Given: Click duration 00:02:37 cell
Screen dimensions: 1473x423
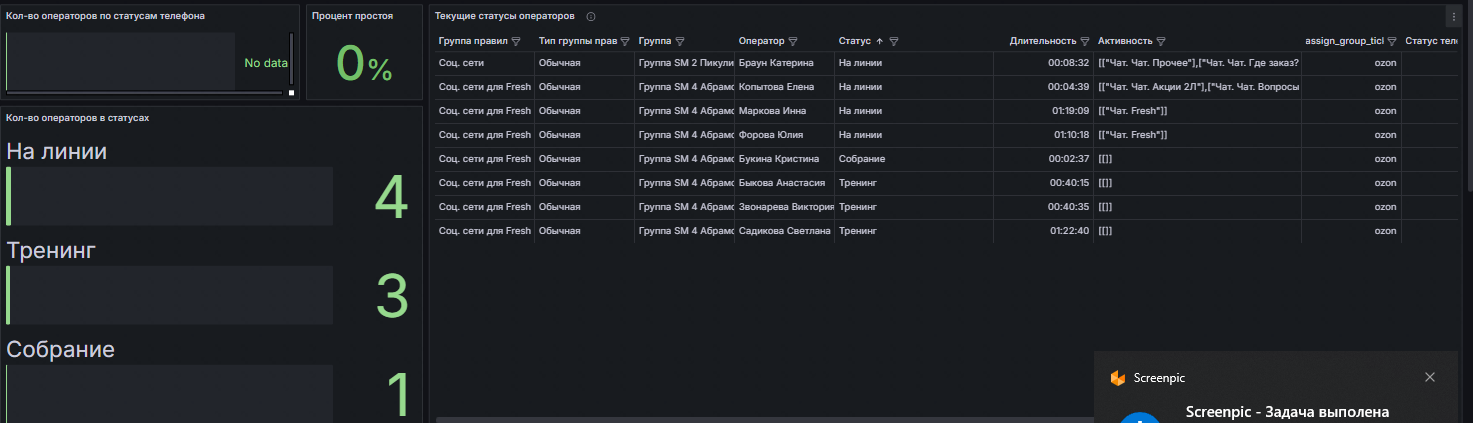Looking at the screenshot, I should 1044,159.
